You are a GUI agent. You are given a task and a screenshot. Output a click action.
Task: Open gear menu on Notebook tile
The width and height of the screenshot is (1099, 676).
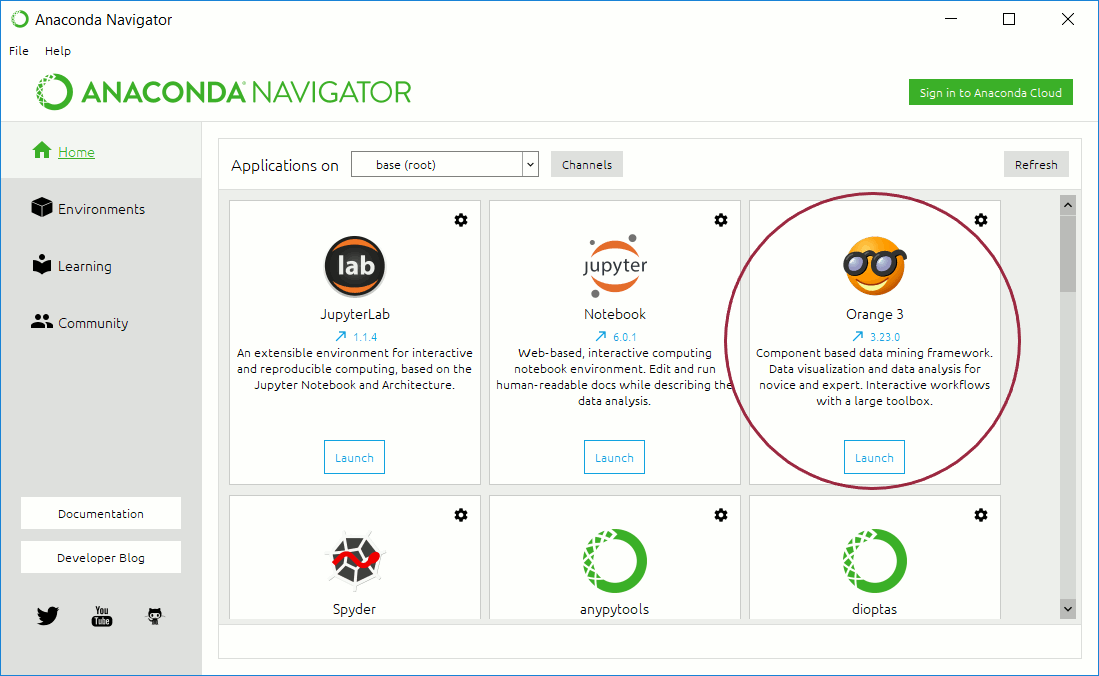tap(721, 220)
